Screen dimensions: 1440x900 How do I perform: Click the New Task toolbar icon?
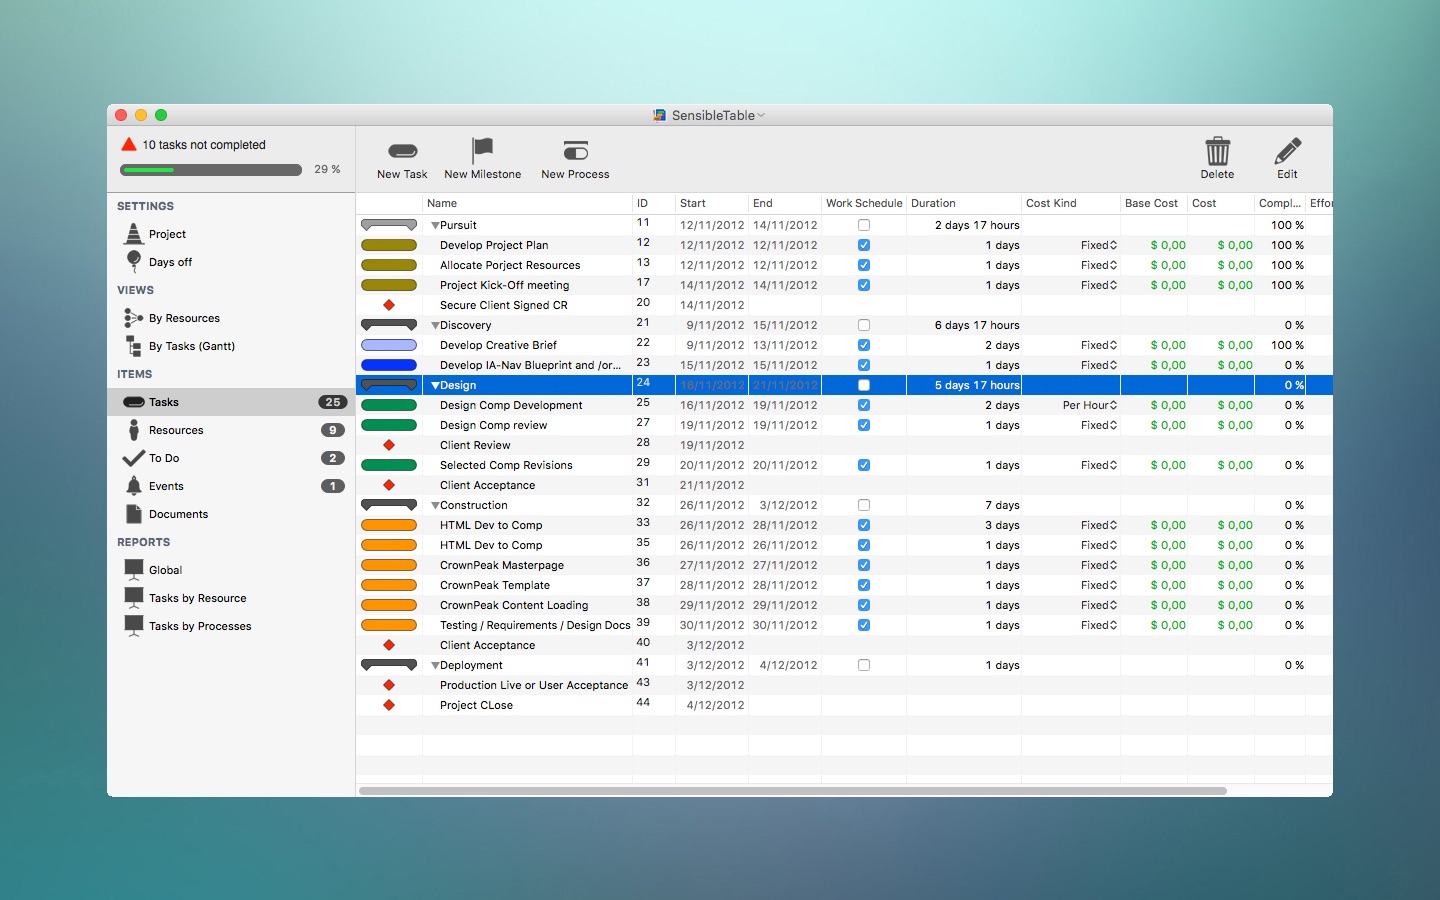[x=402, y=151]
